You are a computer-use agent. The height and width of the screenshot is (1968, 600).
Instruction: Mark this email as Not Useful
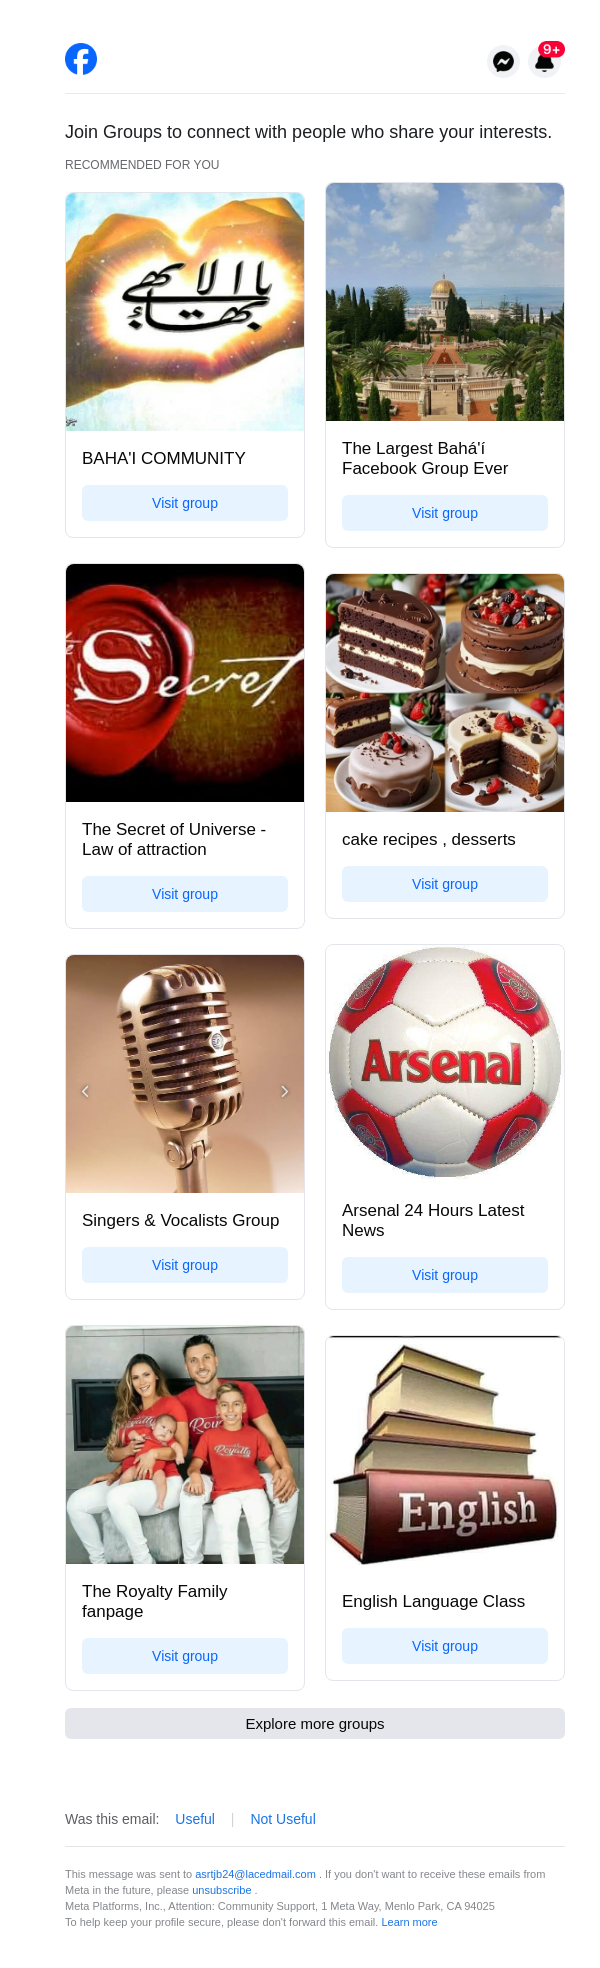pyautogui.click(x=283, y=1819)
